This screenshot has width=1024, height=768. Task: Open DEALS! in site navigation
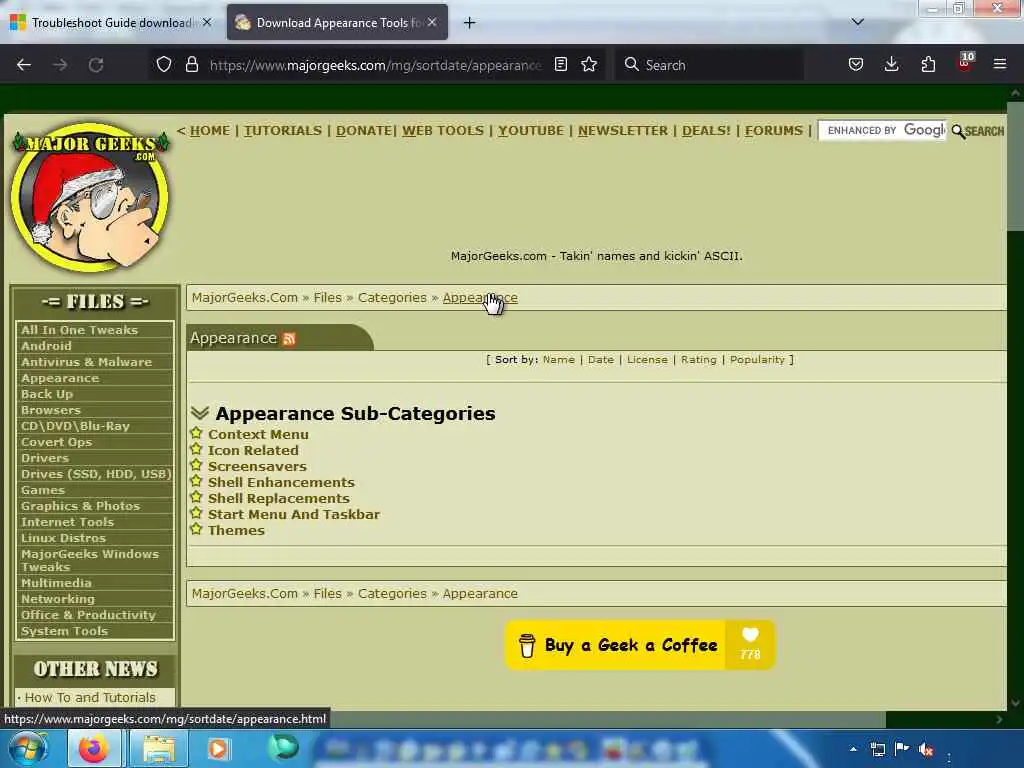tap(706, 131)
